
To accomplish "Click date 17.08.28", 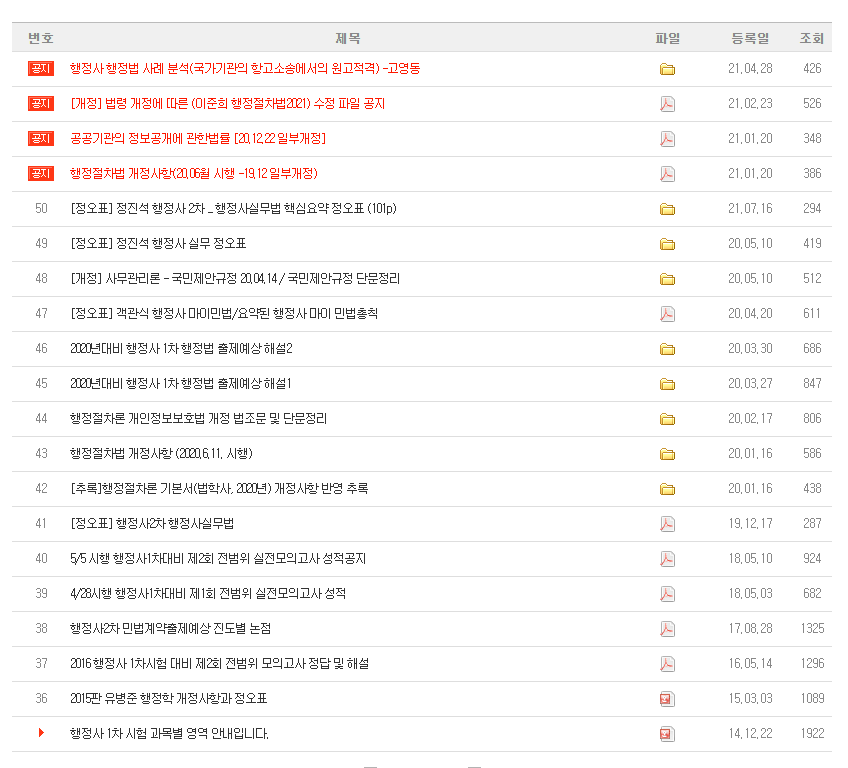I will pos(750,628).
